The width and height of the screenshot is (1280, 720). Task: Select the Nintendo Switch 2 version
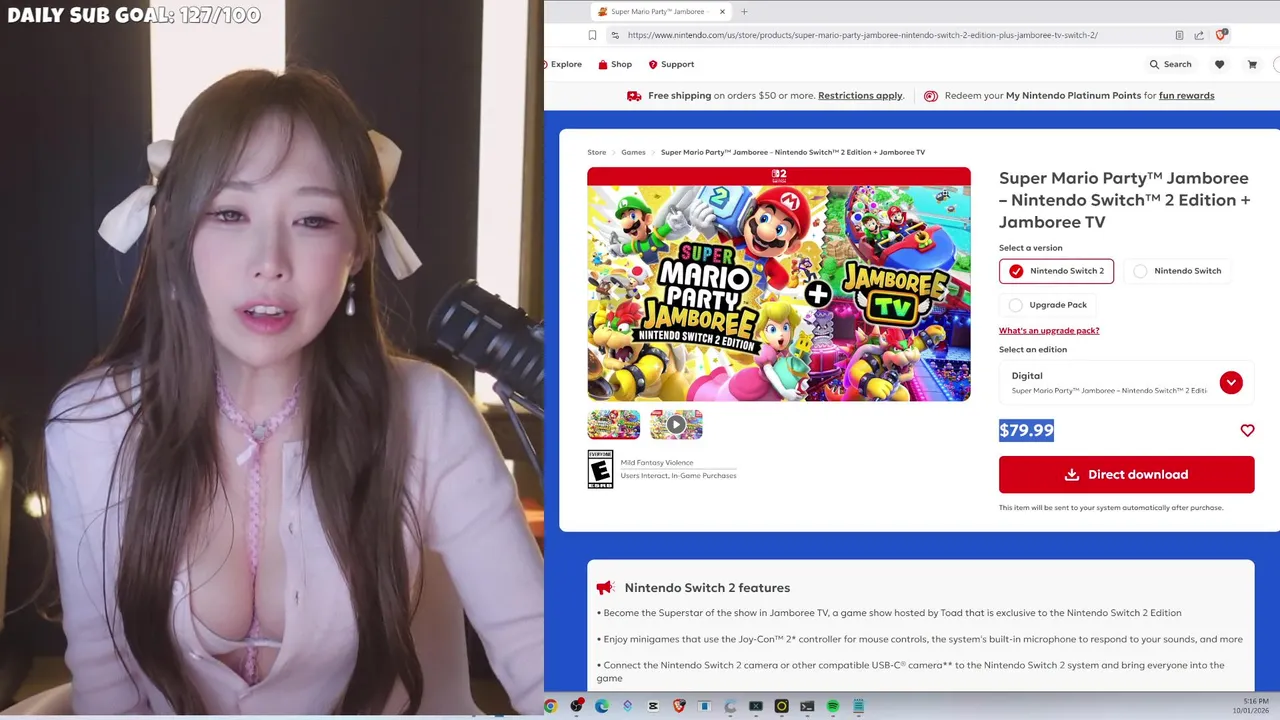pyautogui.click(x=1056, y=271)
